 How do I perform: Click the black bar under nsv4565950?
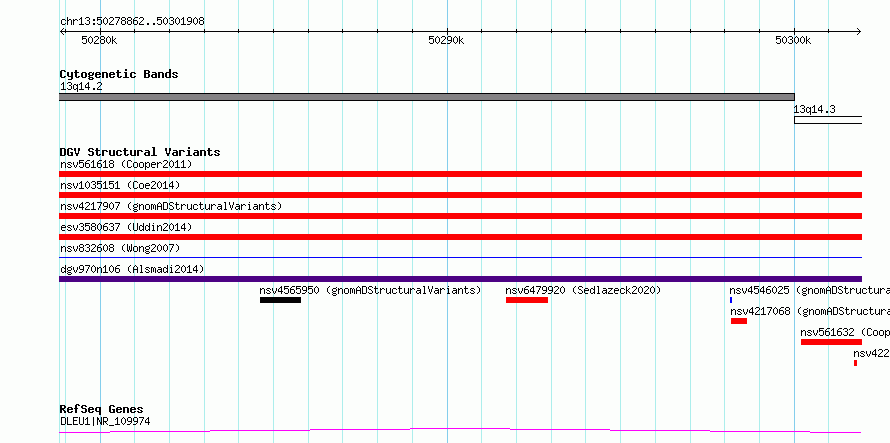click(x=280, y=300)
